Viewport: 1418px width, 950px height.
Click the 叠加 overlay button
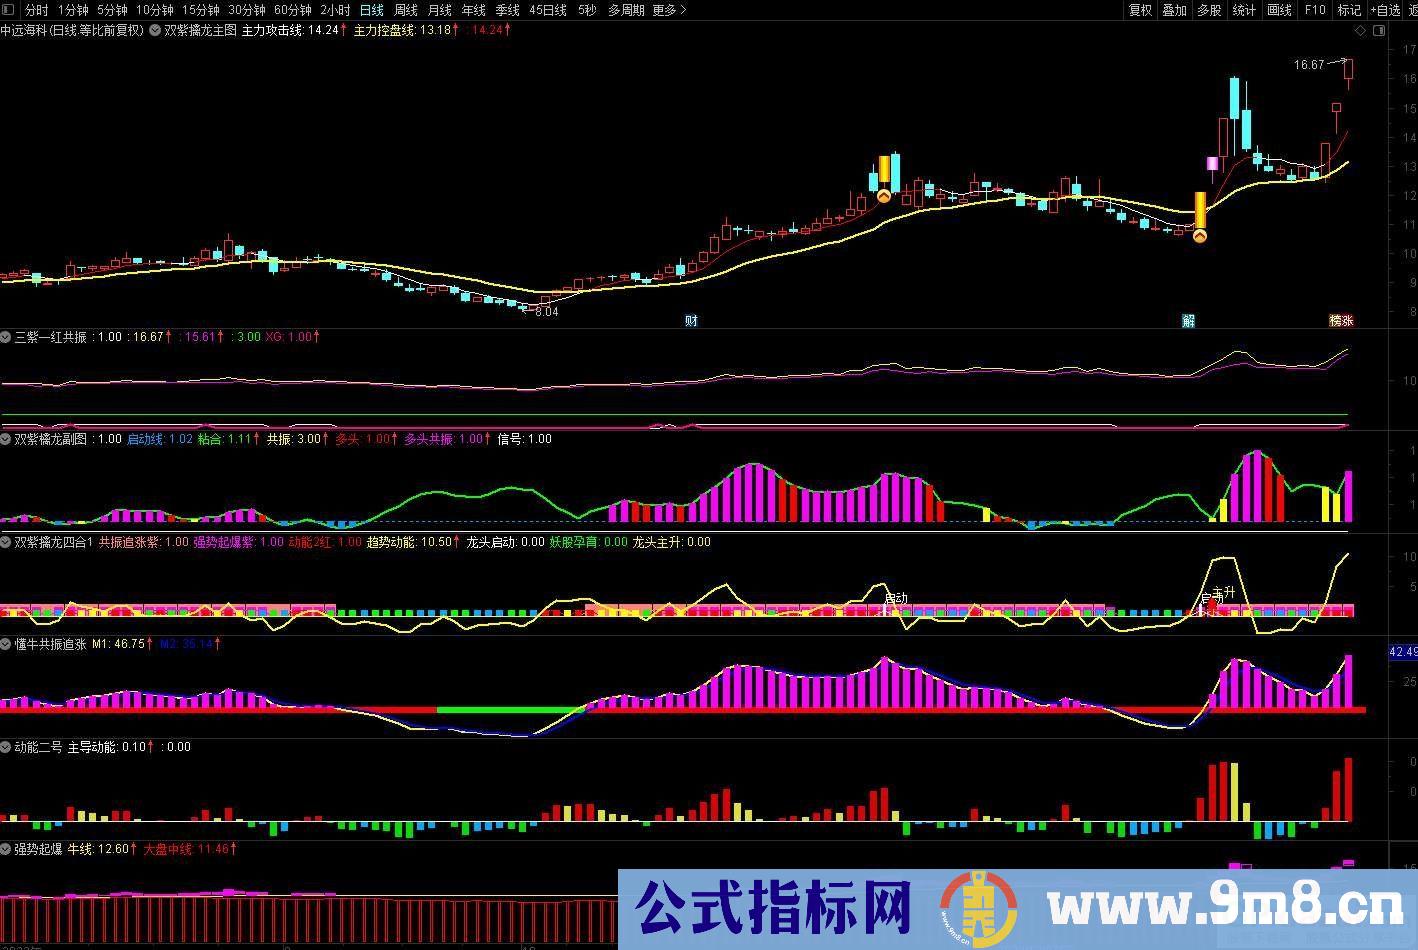(x=1174, y=10)
